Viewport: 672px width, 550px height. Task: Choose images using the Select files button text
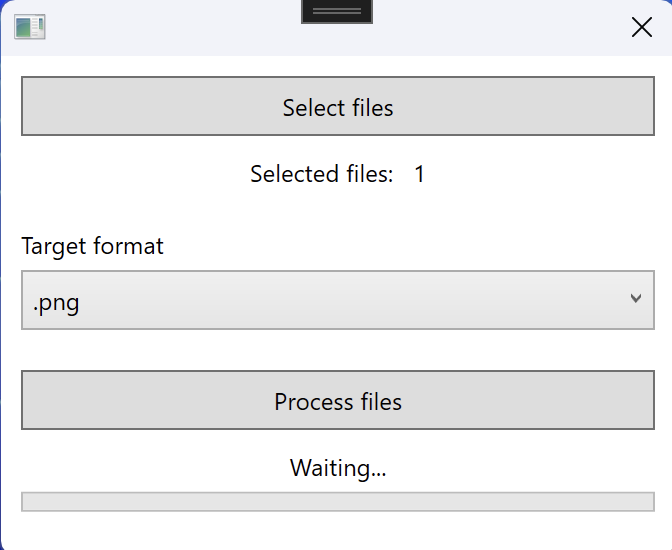pyautogui.click(x=338, y=107)
